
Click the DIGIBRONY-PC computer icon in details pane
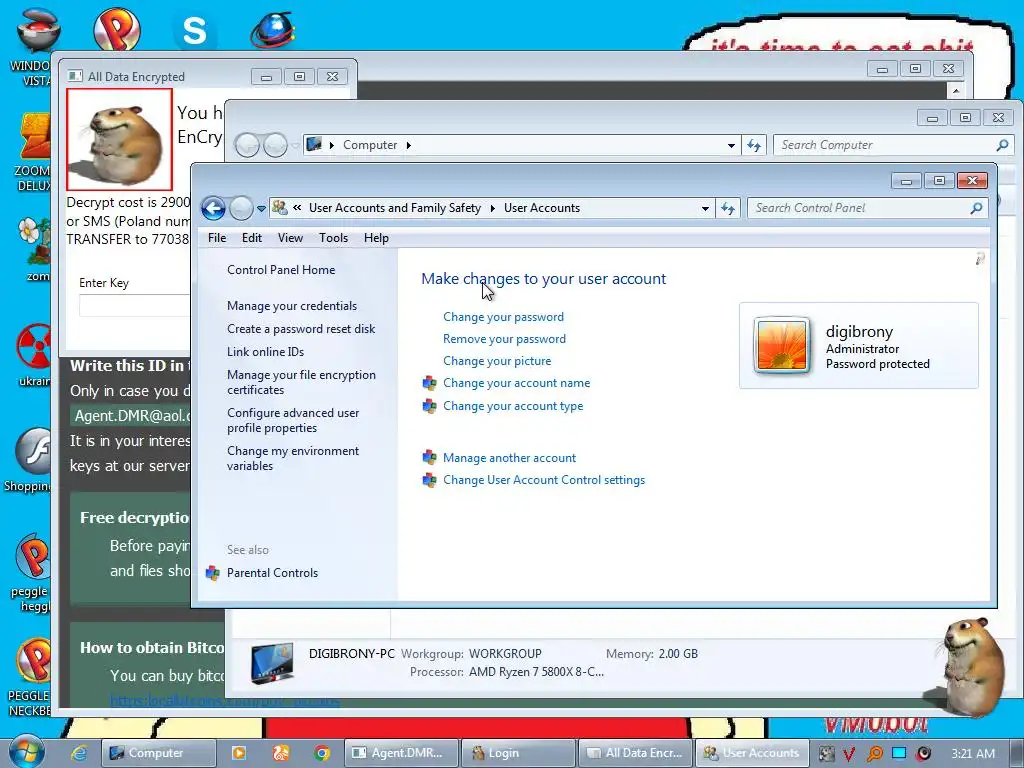click(272, 662)
